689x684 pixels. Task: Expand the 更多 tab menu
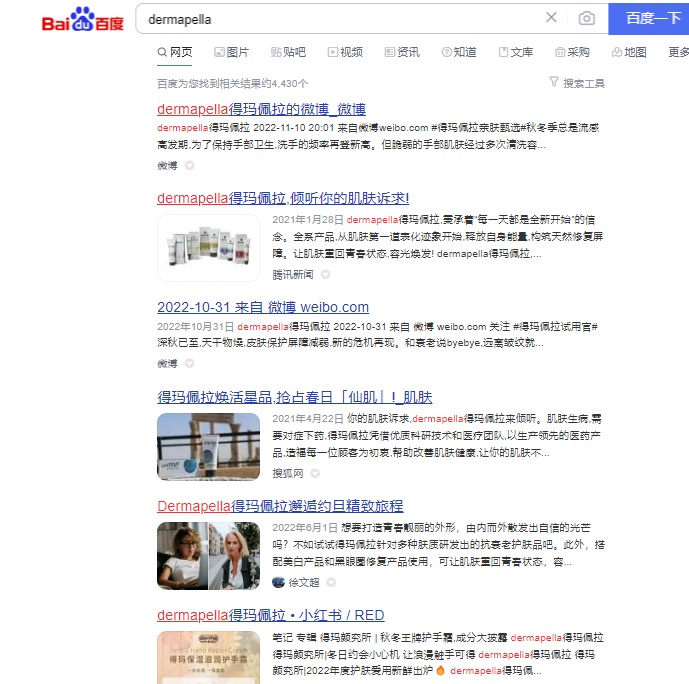[x=678, y=52]
